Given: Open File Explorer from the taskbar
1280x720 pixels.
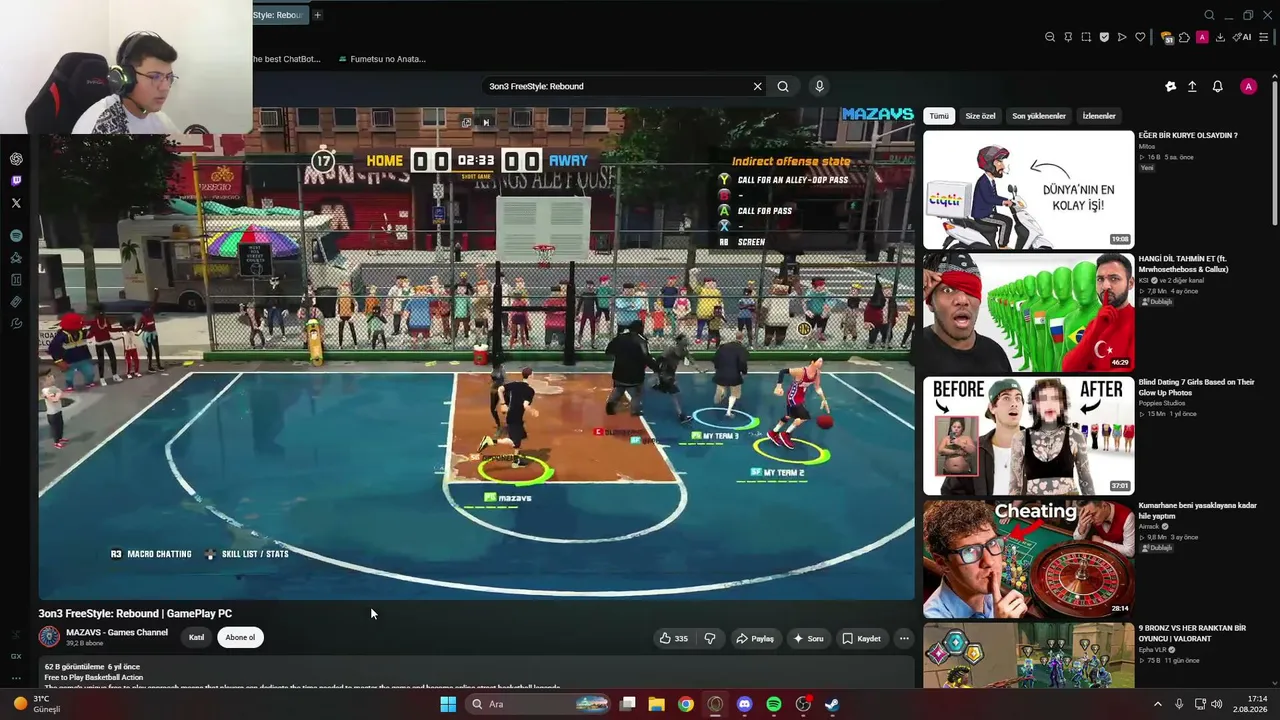Looking at the screenshot, I should pos(656,704).
